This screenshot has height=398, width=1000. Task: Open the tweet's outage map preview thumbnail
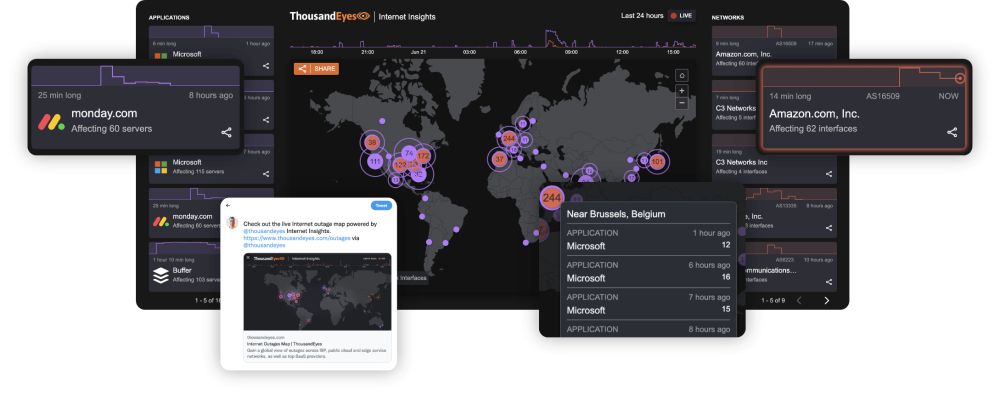[x=318, y=291]
